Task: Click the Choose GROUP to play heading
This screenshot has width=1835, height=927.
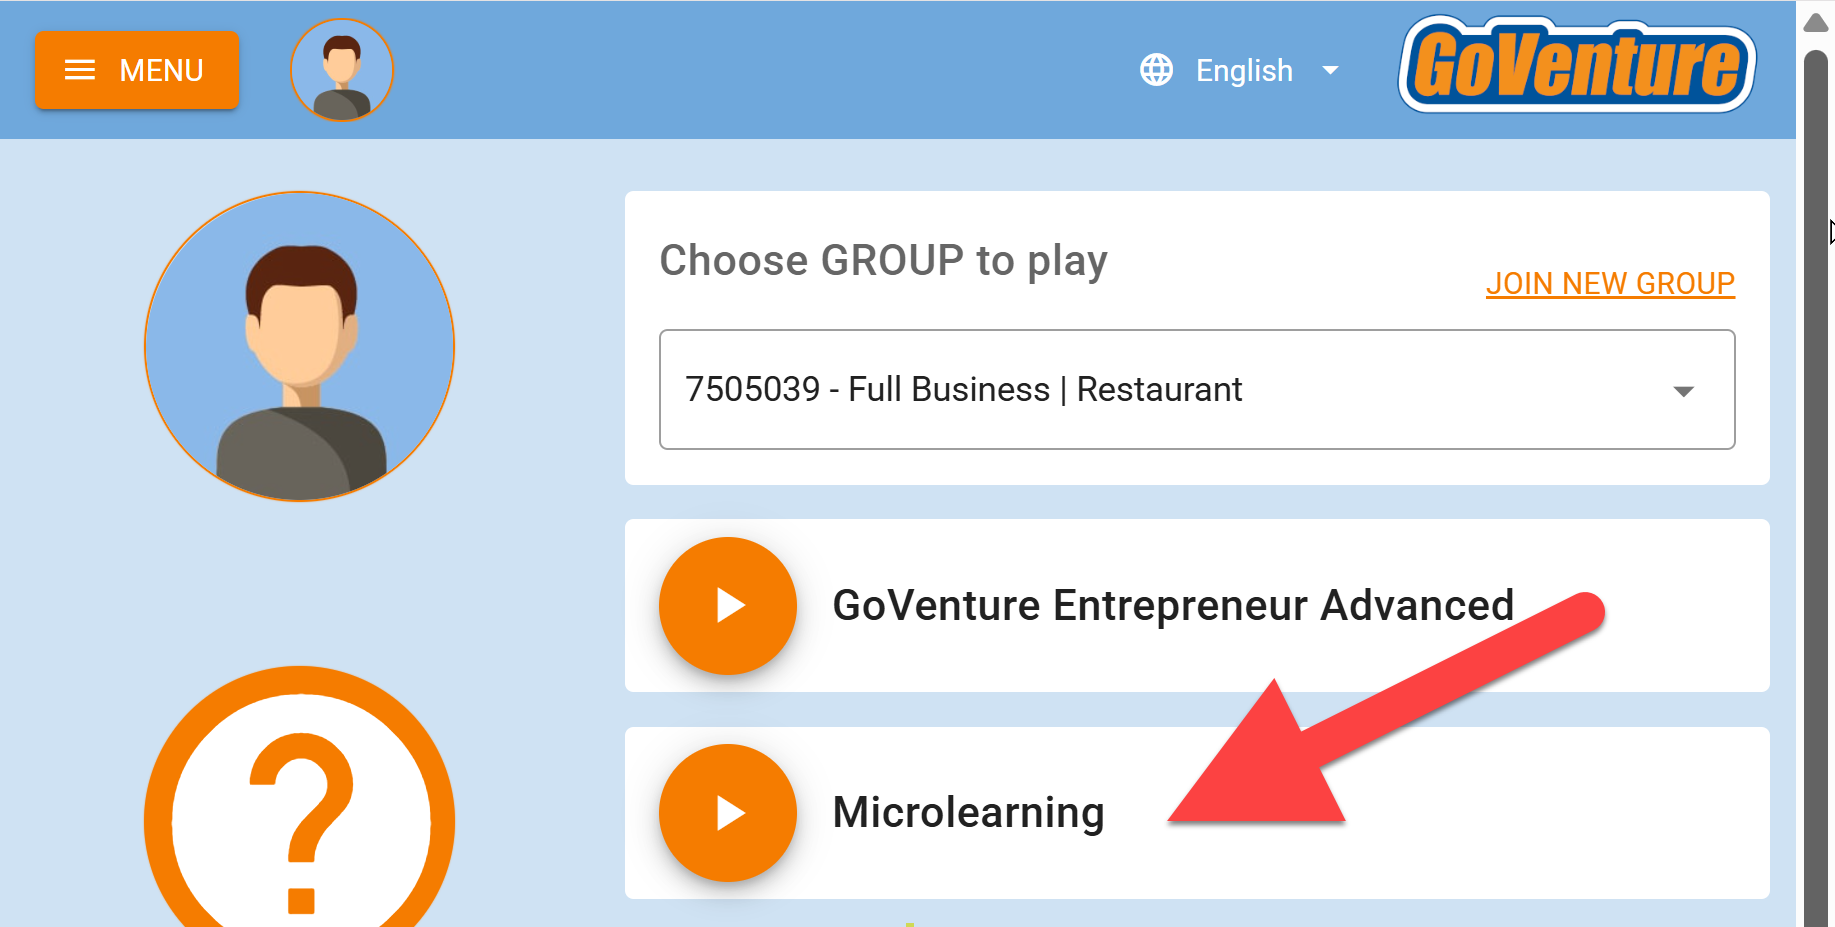Action: pos(884,261)
